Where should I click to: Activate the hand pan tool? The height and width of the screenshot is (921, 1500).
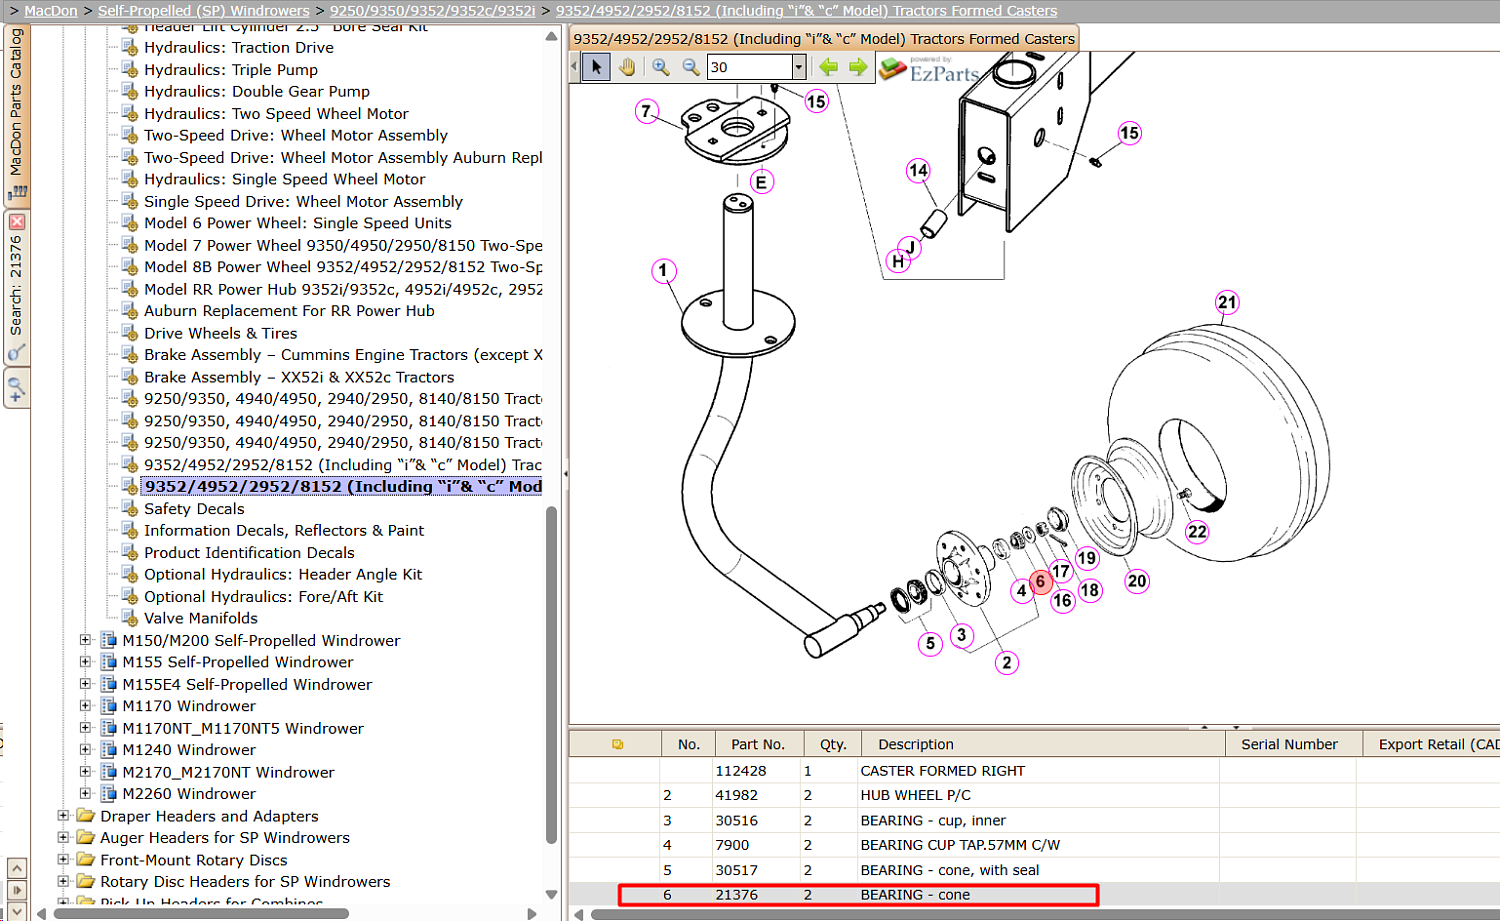point(627,67)
